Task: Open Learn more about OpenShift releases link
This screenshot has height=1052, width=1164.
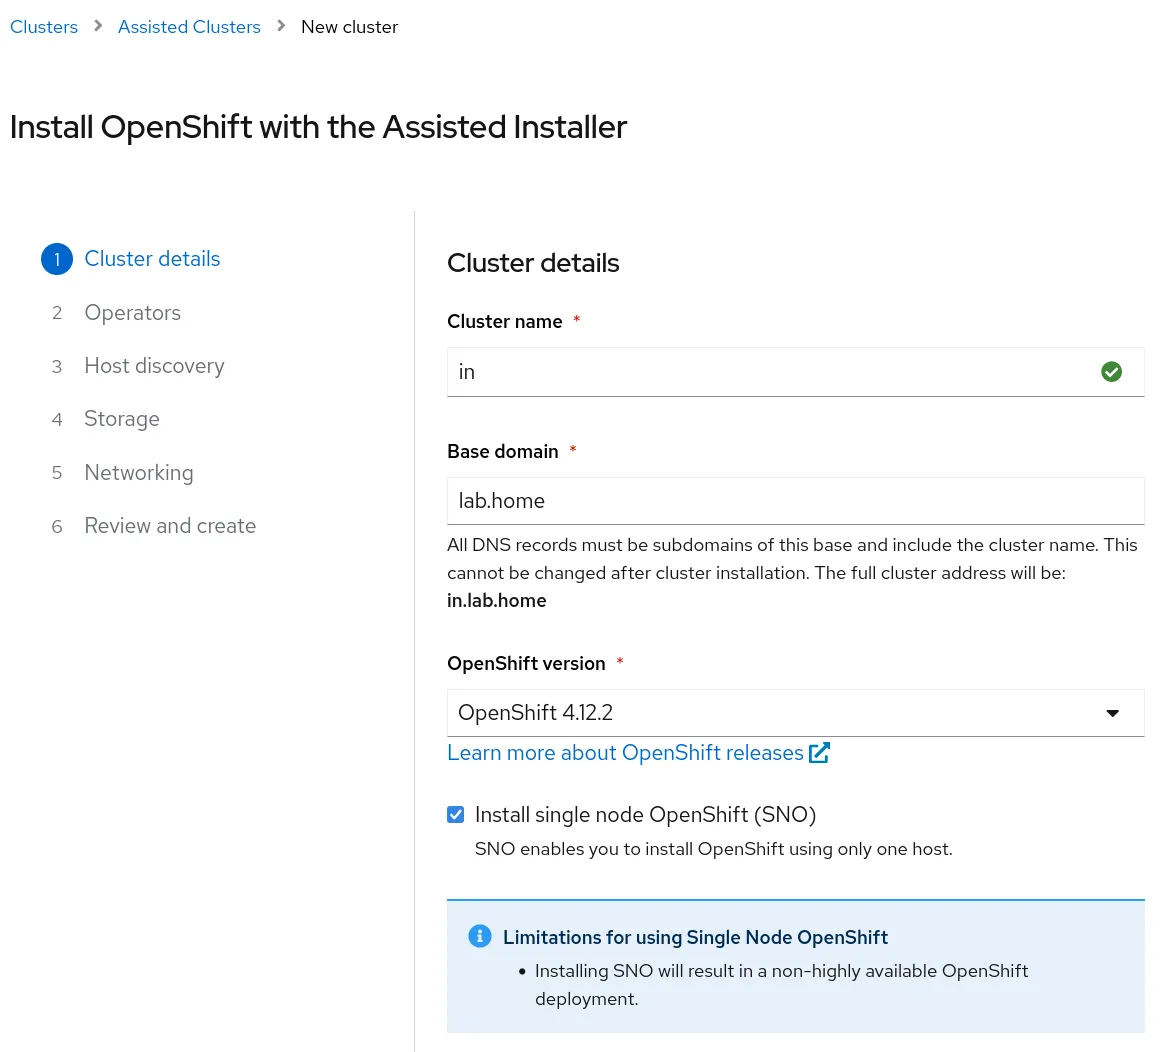Action: [625, 753]
